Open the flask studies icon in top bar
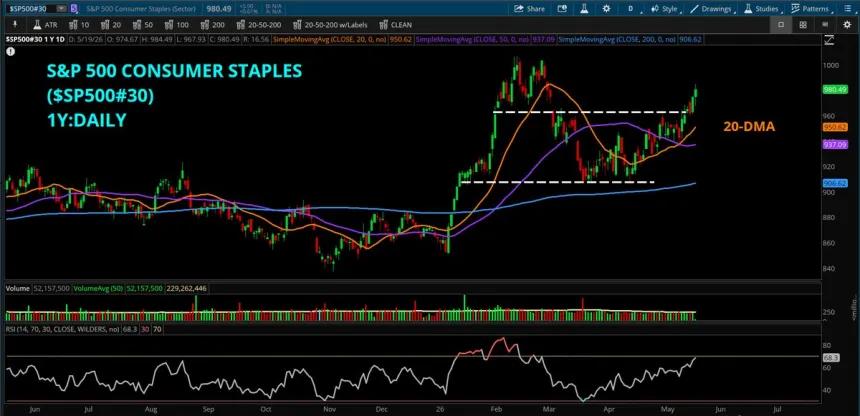 click(x=584, y=9)
